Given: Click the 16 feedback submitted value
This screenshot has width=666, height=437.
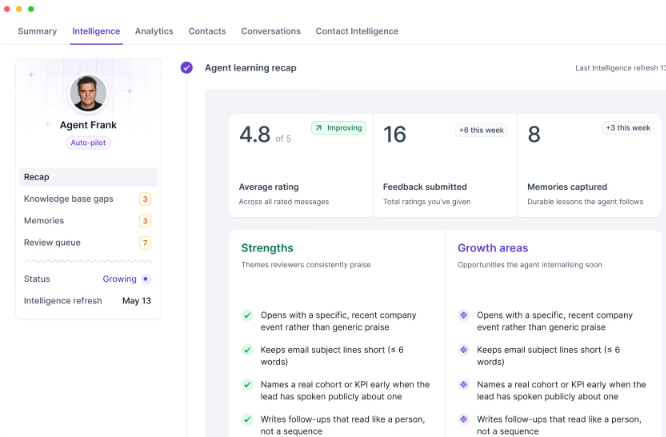Looking at the screenshot, I should [x=395, y=135].
